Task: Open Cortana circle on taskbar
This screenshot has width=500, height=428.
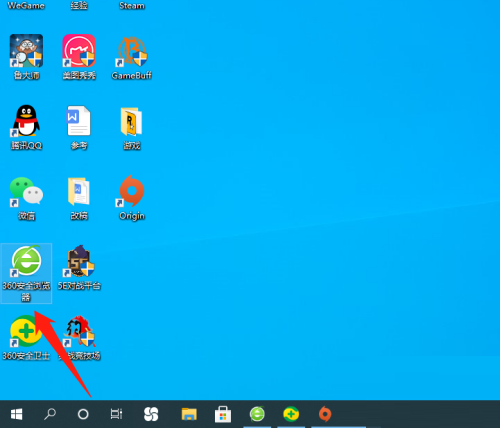Action: coord(83,414)
